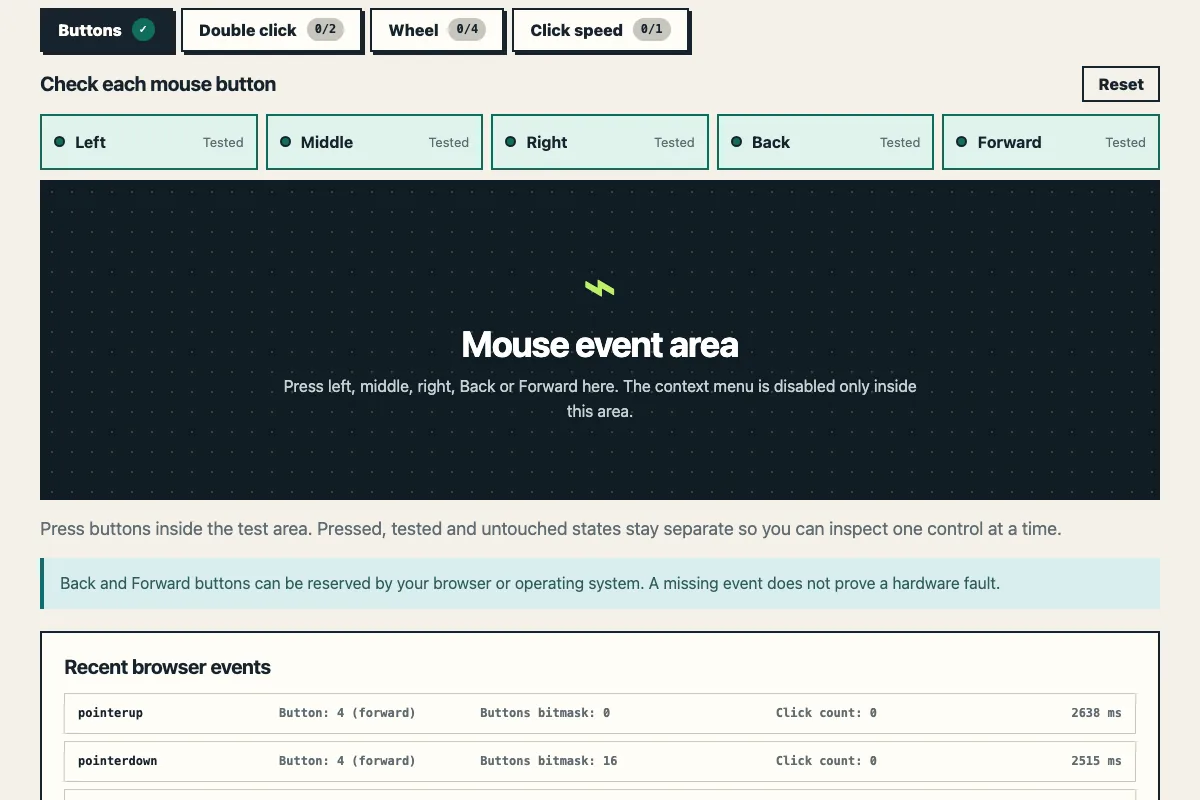The height and width of the screenshot is (800, 1200).
Task: Click the 0/1 badge on Click speed
Action: (x=651, y=30)
